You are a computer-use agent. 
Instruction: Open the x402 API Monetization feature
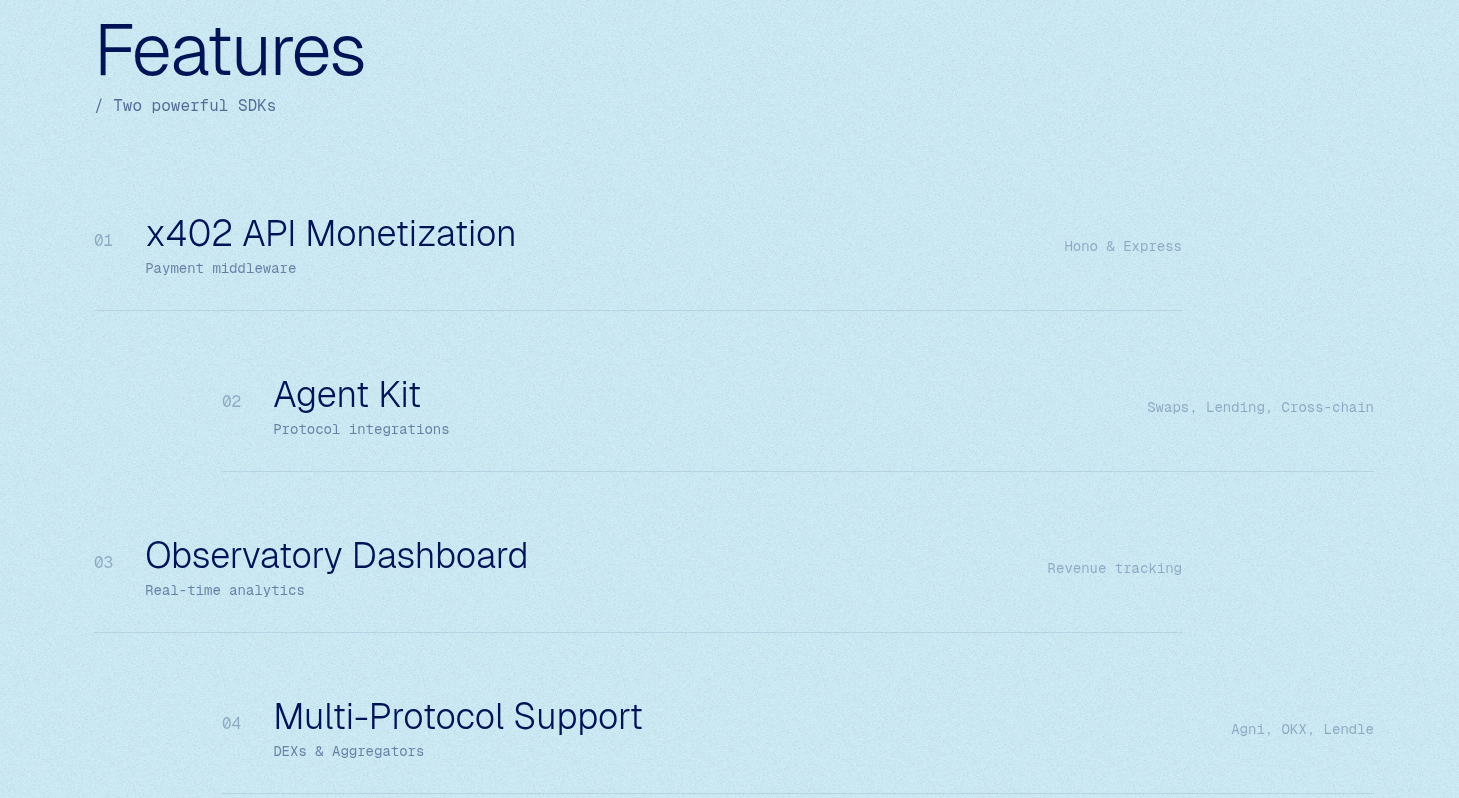pyautogui.click(x=330, y=234)
